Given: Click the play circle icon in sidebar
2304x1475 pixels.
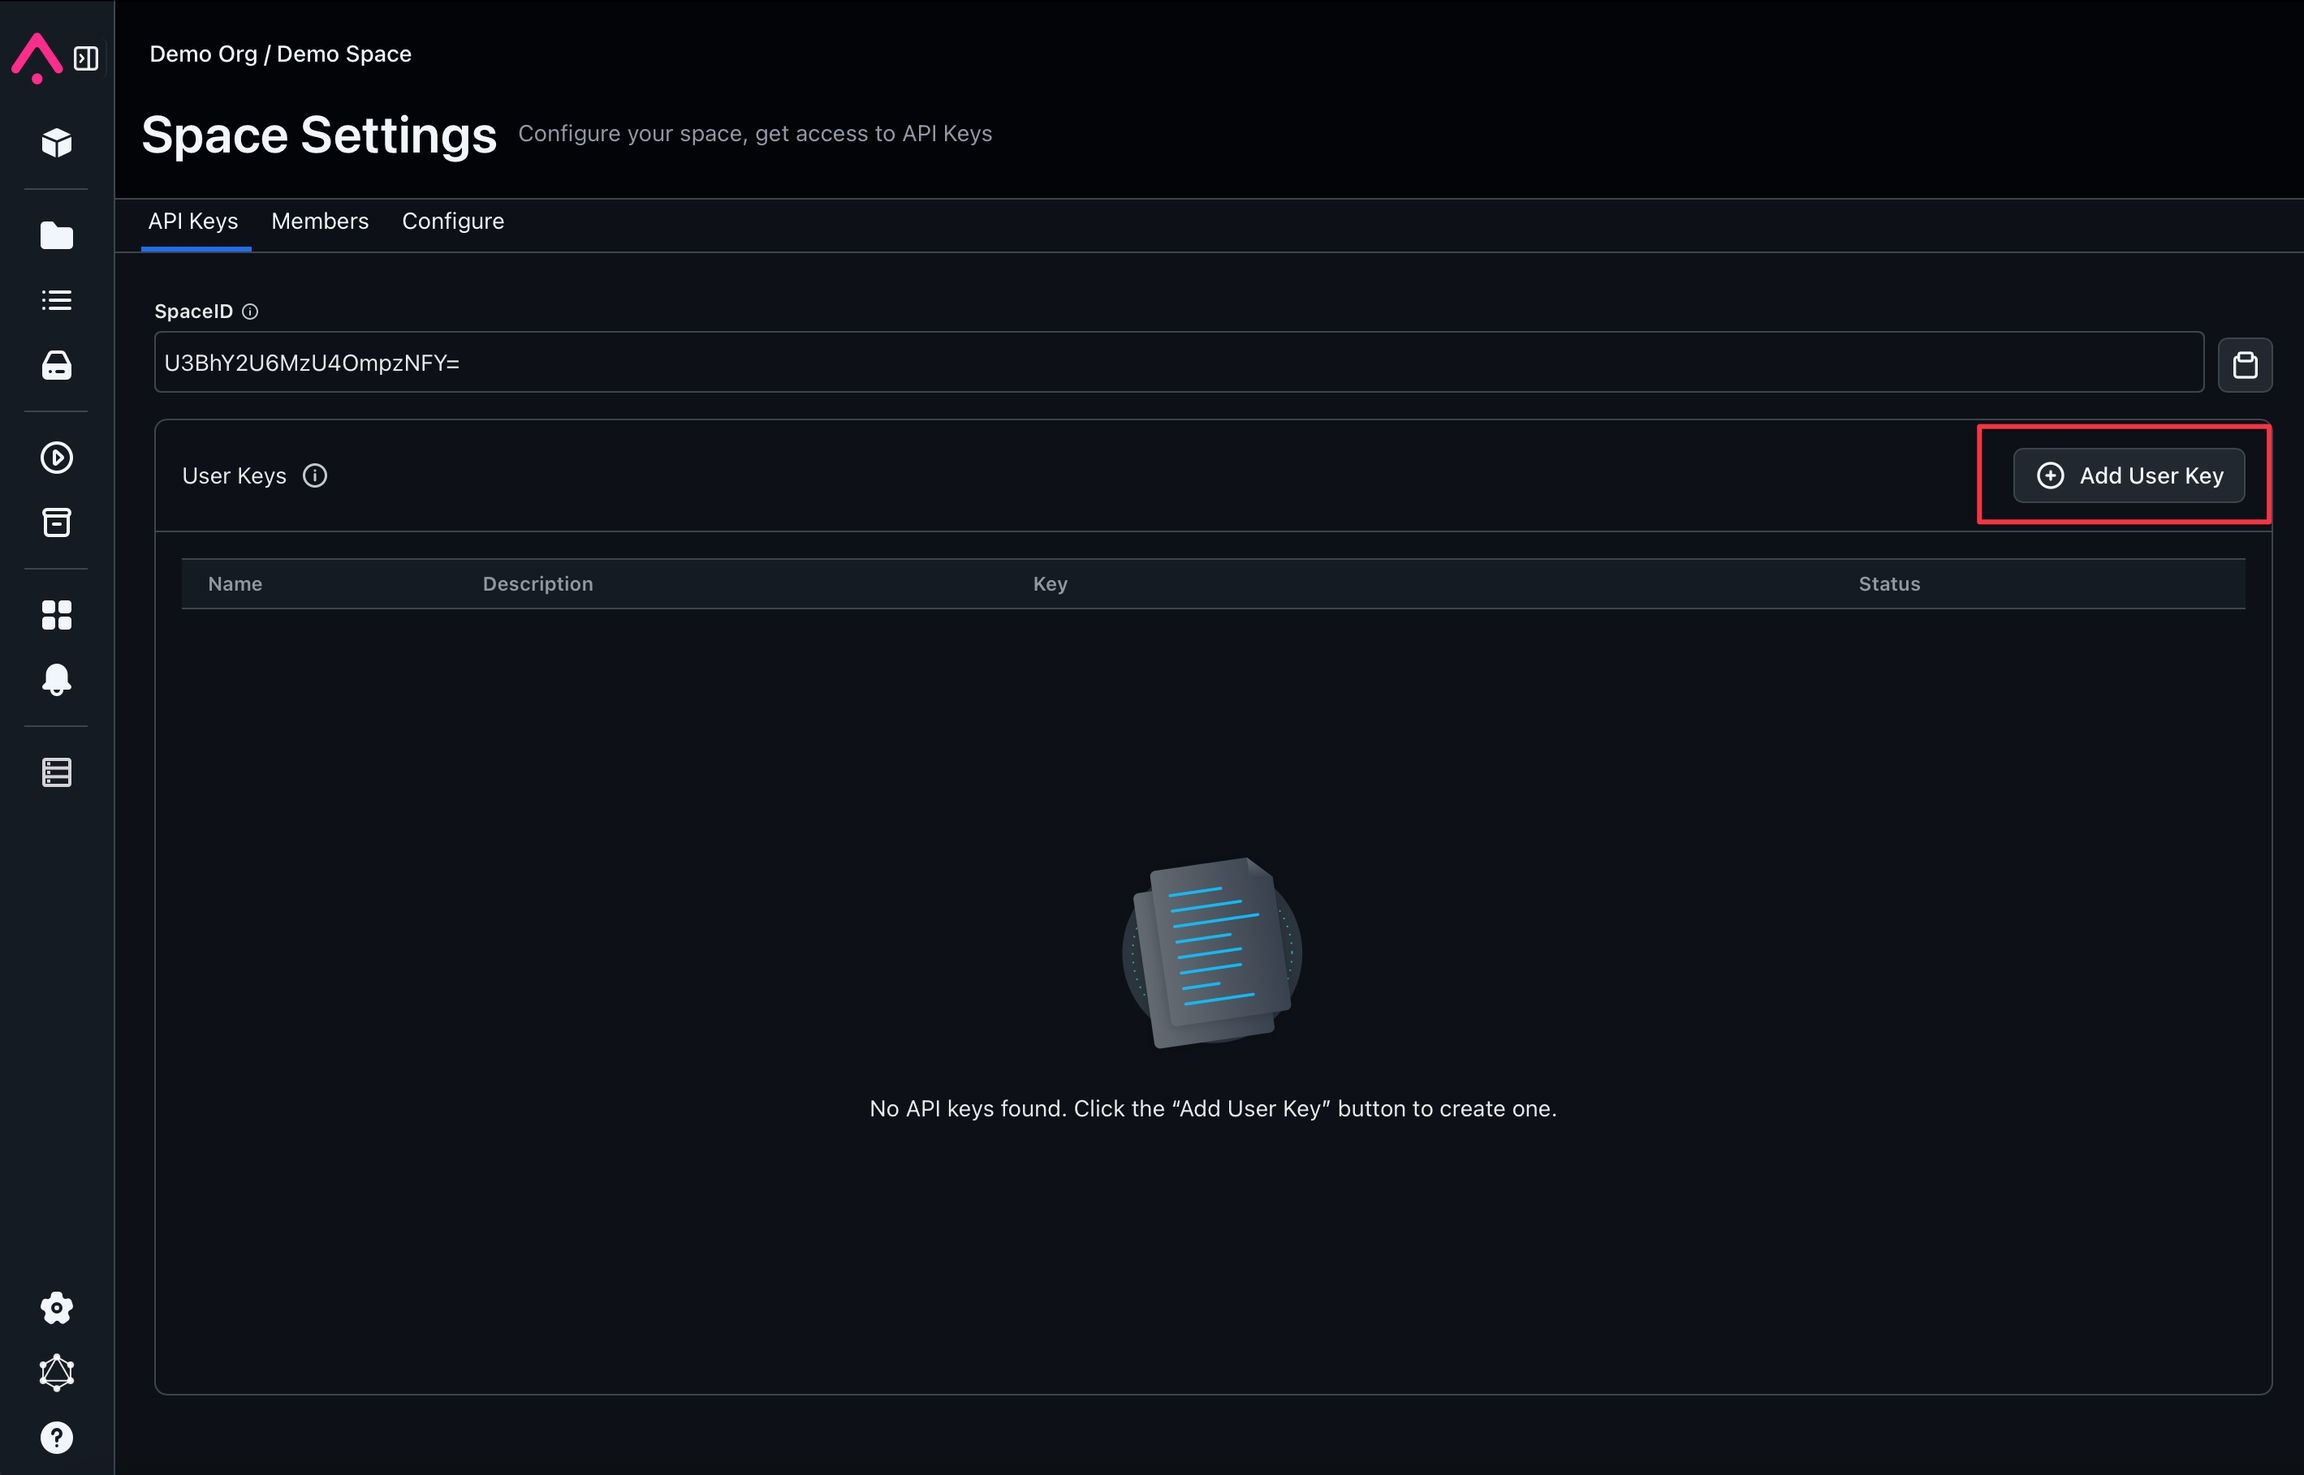Looking at the screenshot, I should pyautogui.click(x=57, y=458).
